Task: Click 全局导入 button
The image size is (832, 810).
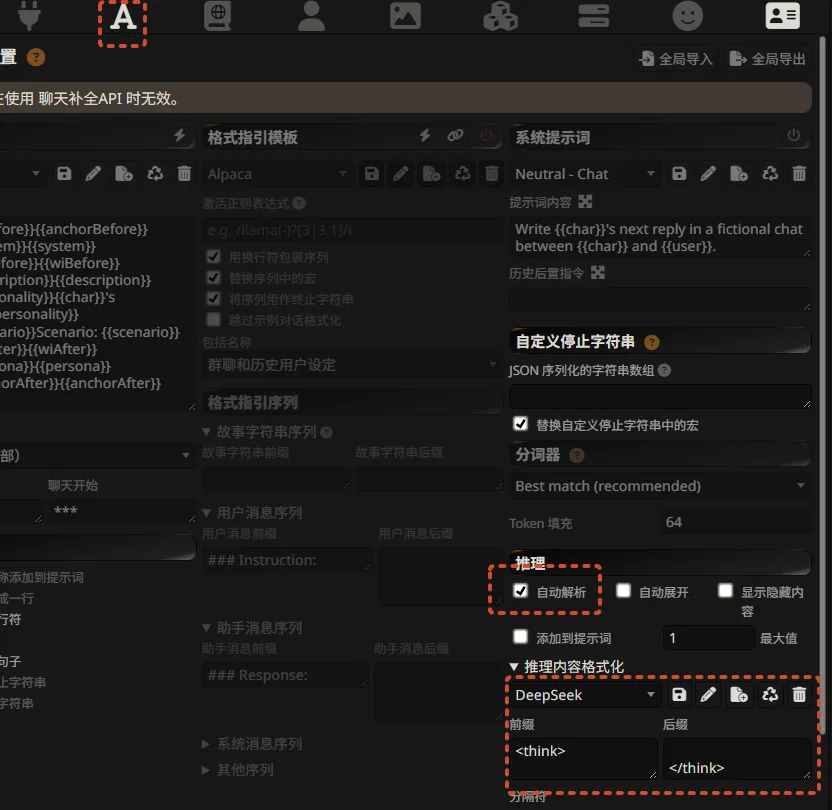Action: [676, 59]
